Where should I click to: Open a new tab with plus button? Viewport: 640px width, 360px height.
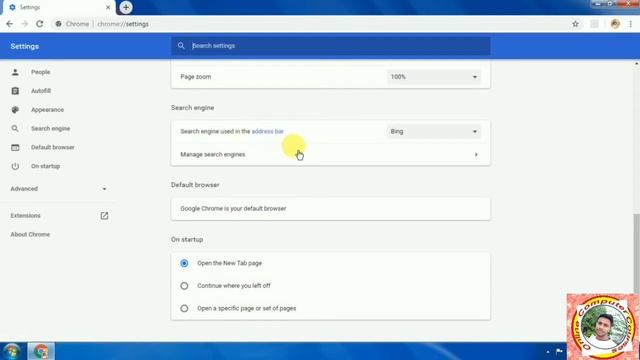[126, 7]
